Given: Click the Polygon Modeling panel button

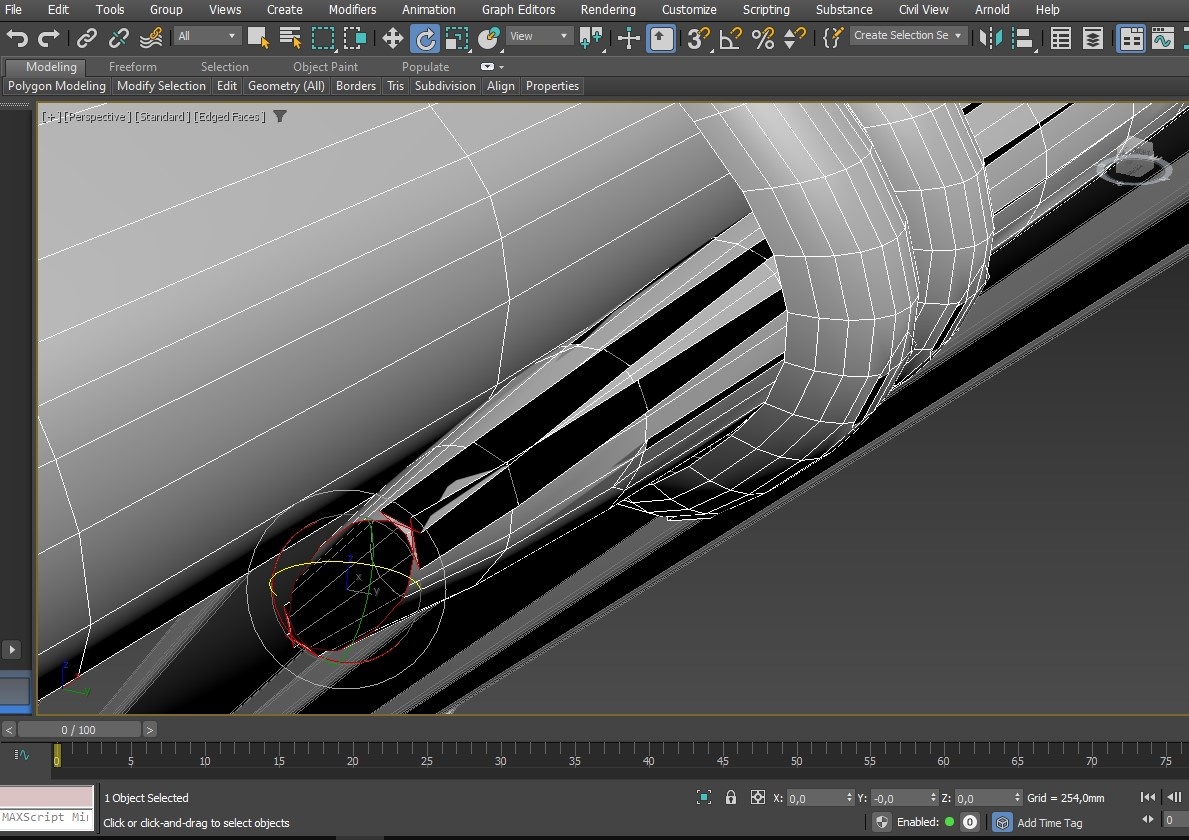Looking at the screenshot, I should point(57,86).
